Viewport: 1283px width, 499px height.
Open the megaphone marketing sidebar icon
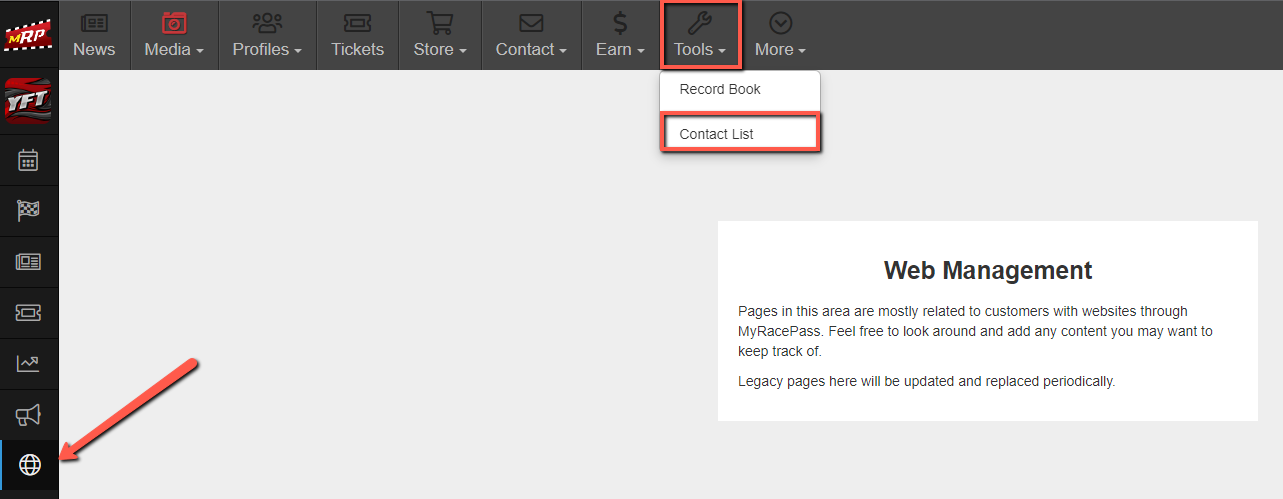coord(29,415)
